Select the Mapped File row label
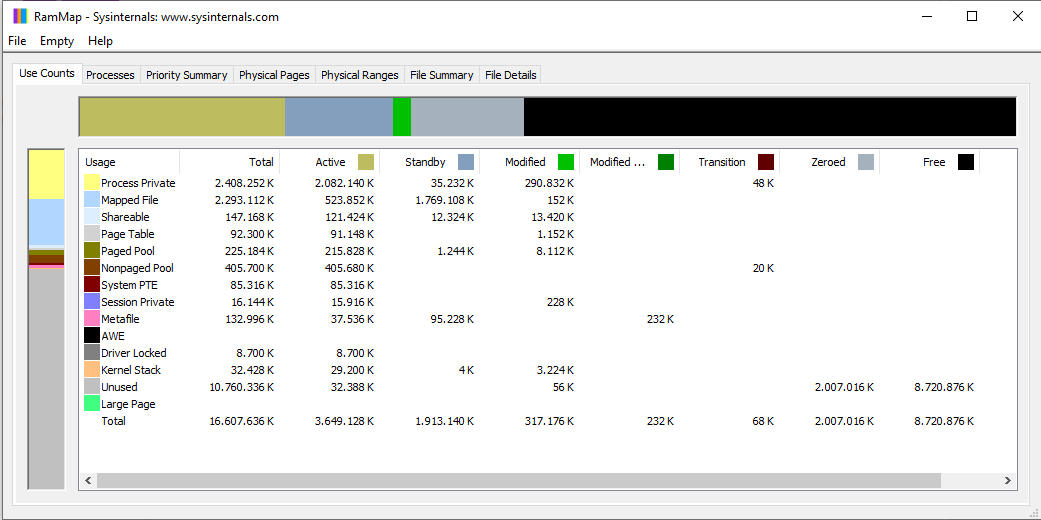The width and height of the screenshot is (1041, 520). pyautogui.click(x=129, y=200)
